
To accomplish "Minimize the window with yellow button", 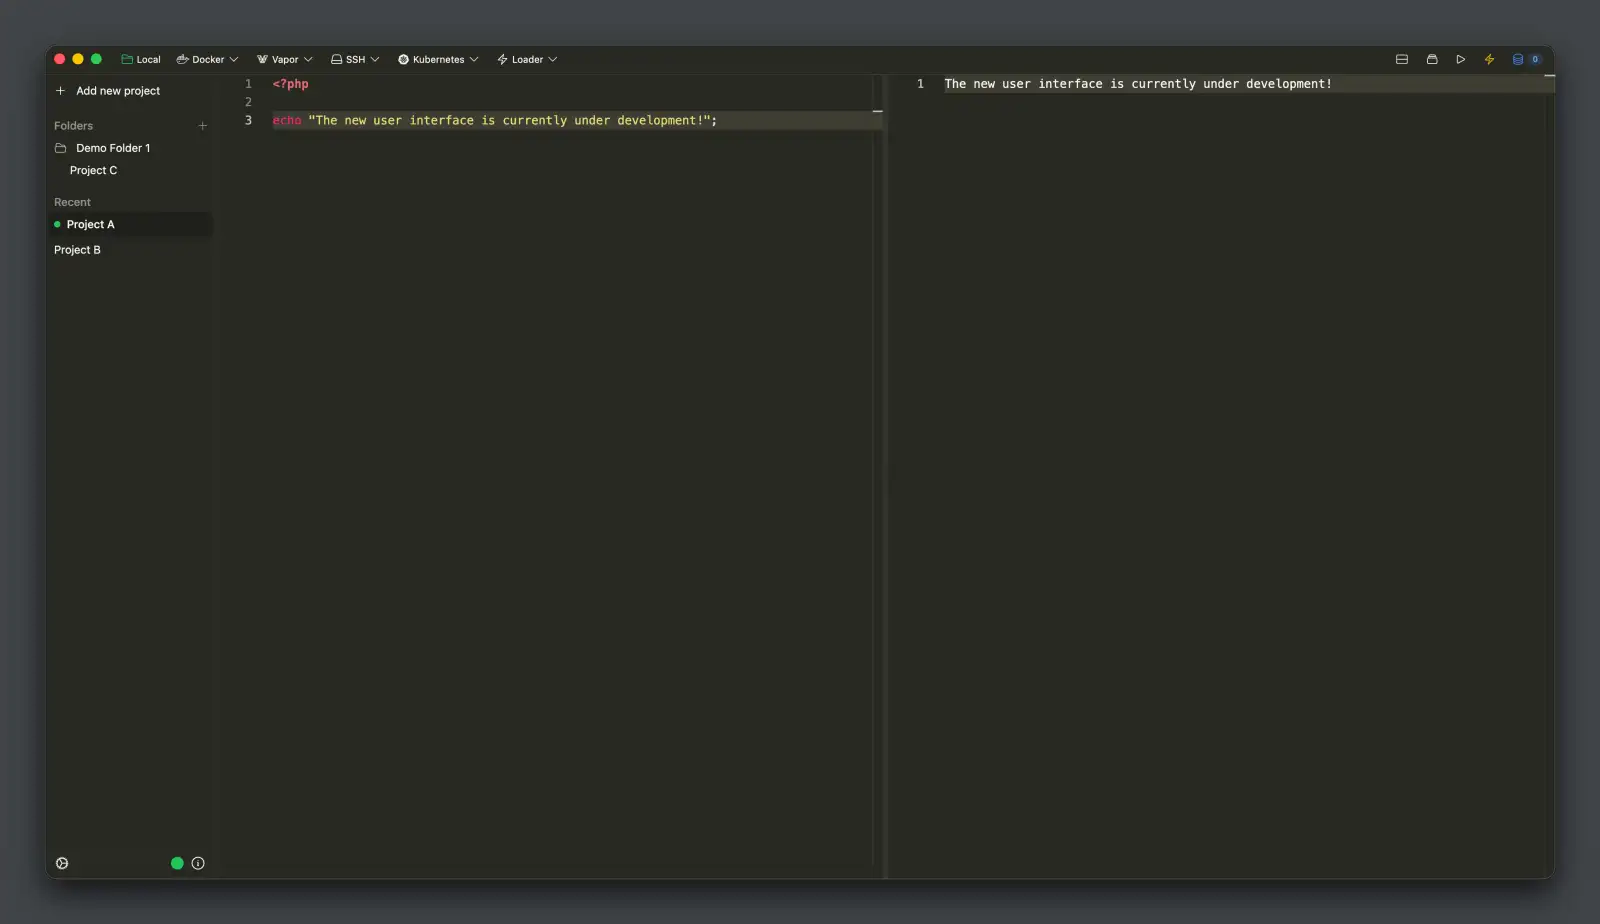I will pos(78,59).
